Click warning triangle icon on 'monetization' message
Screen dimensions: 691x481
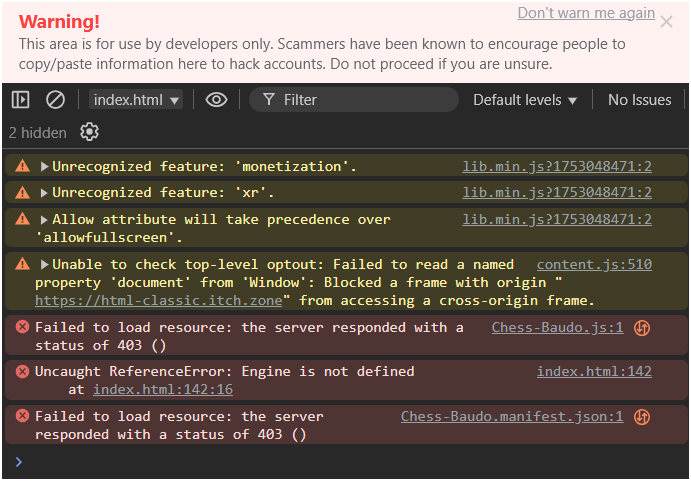click(22, 167)
